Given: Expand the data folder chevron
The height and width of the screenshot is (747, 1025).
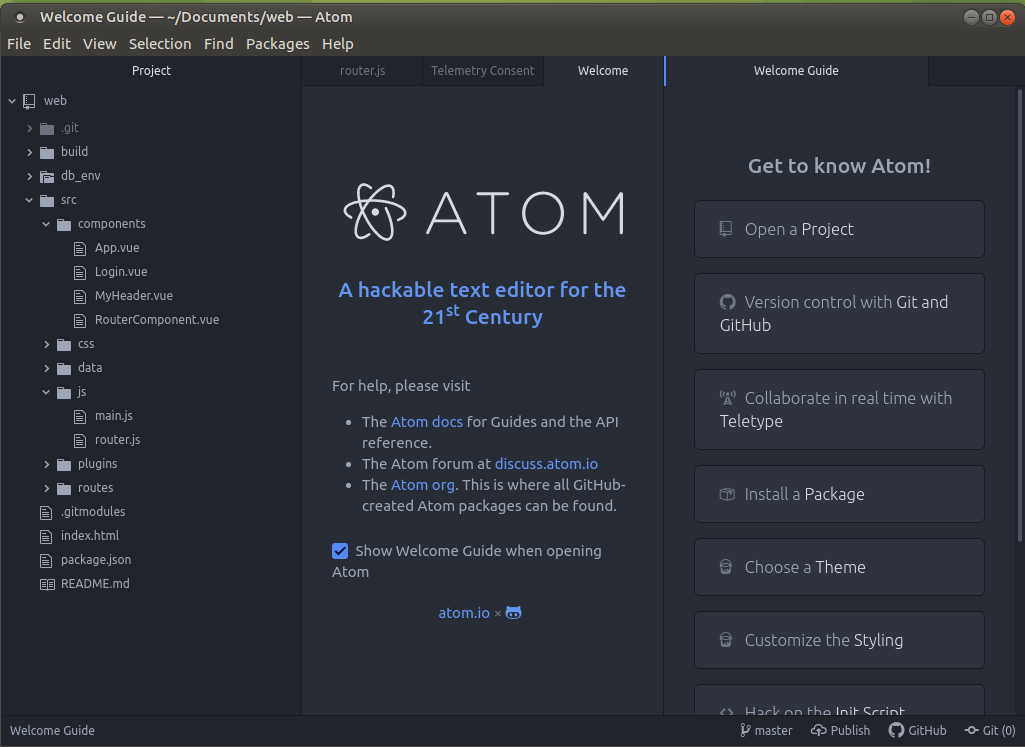Looking at the screenshot, I should coord(46,368).
